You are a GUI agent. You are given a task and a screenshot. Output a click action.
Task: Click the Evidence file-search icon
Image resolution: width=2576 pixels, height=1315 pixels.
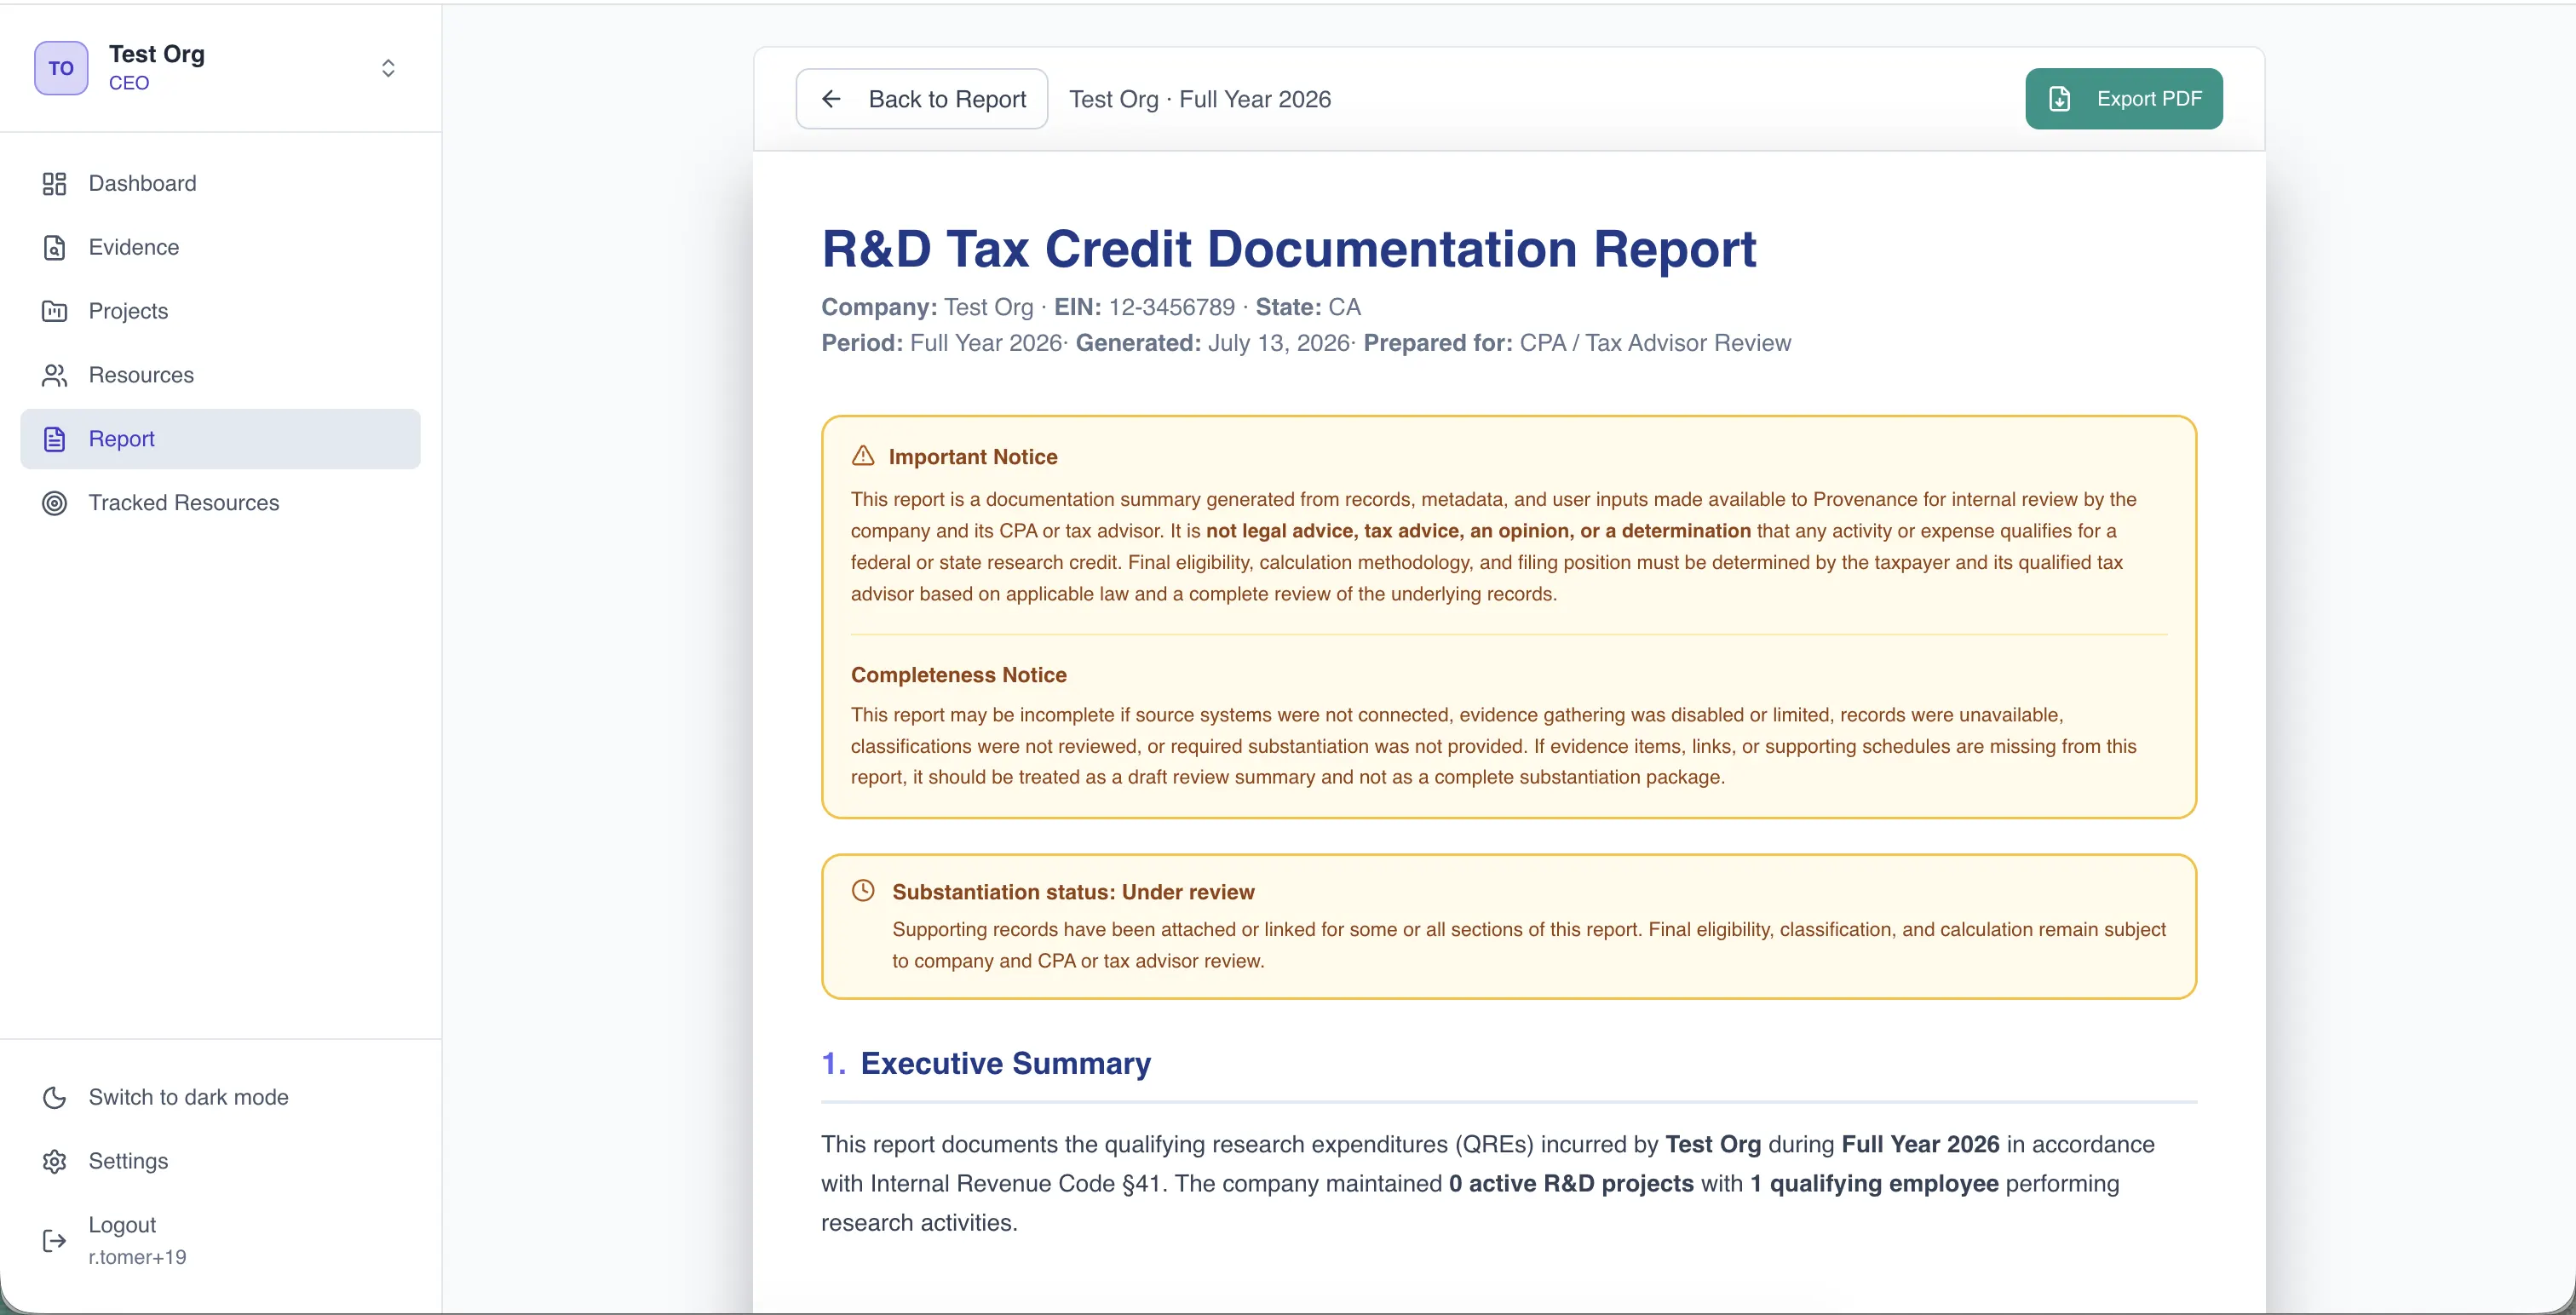54,248
